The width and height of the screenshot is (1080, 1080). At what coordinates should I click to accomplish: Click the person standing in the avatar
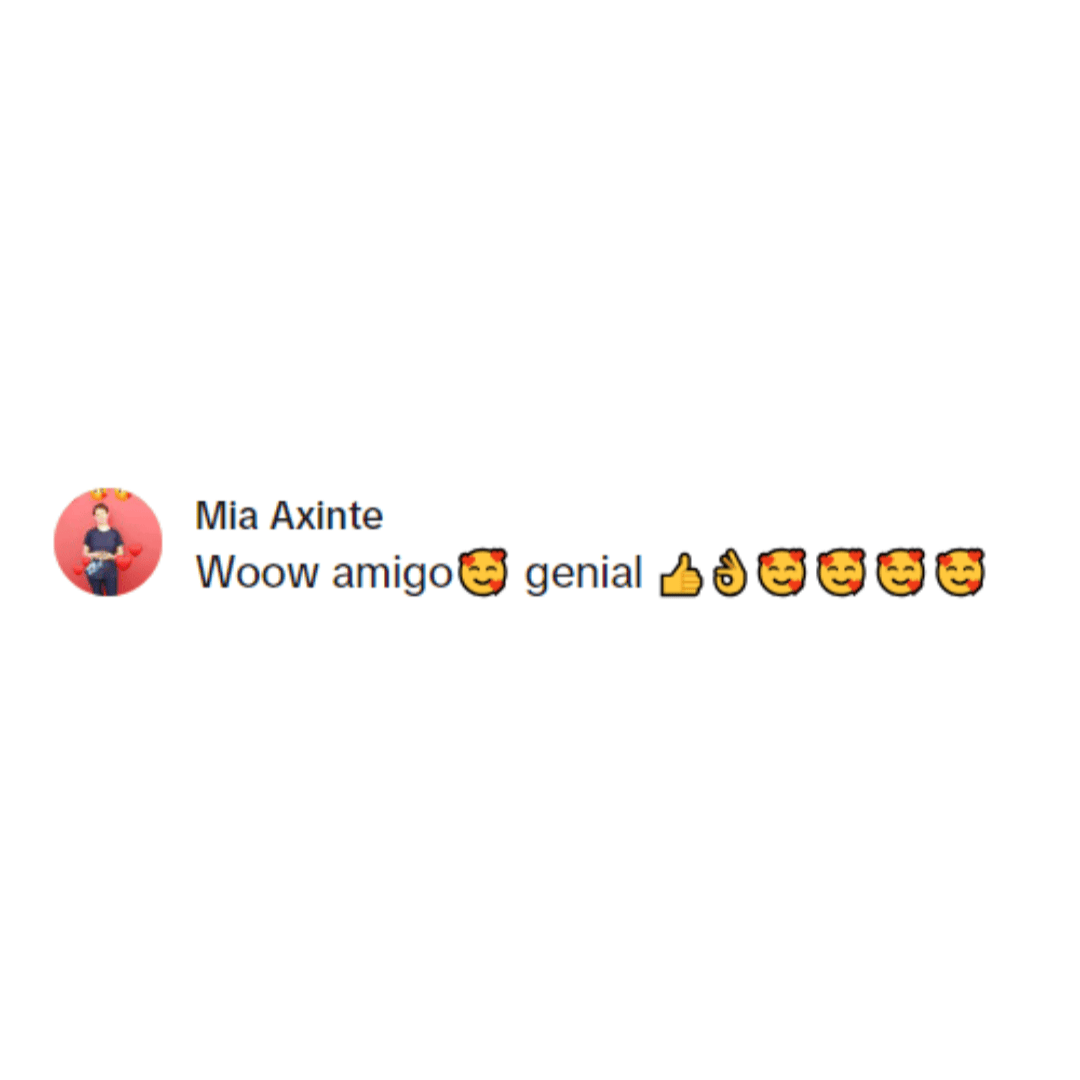pyautogui.click(x=103, y=549)
